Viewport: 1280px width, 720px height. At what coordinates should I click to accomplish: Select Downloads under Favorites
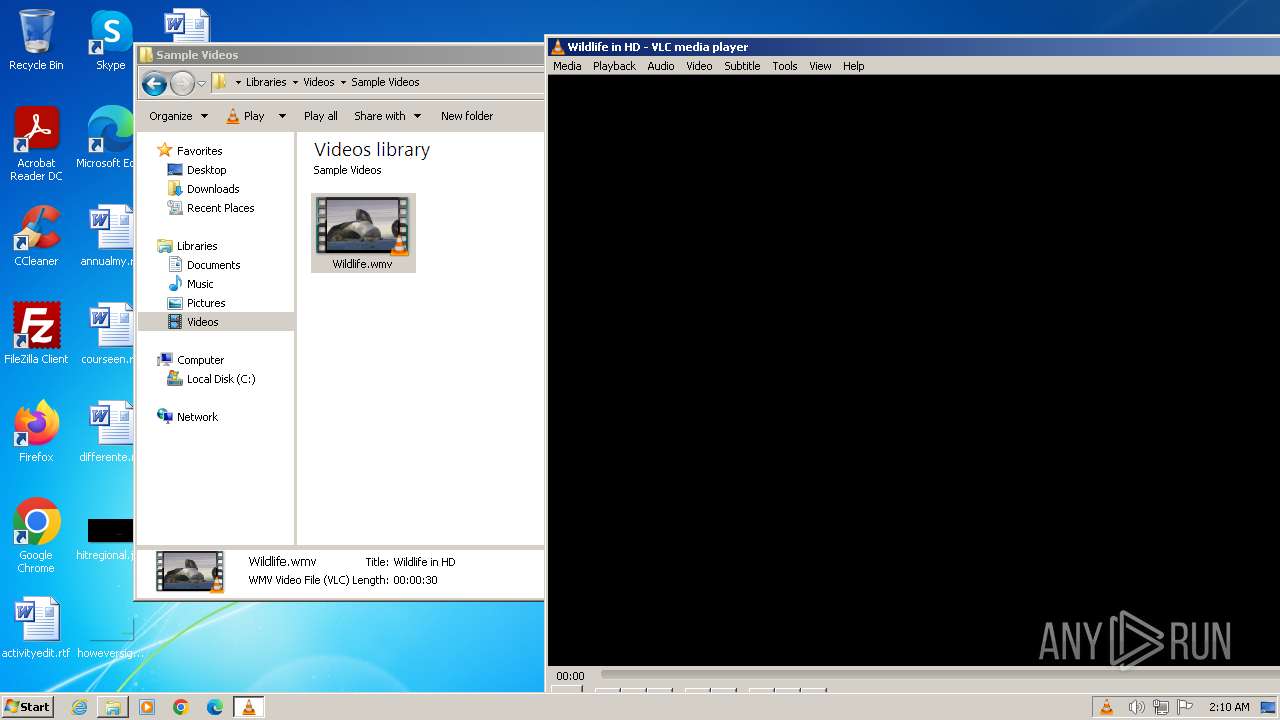tap(212, 189)
